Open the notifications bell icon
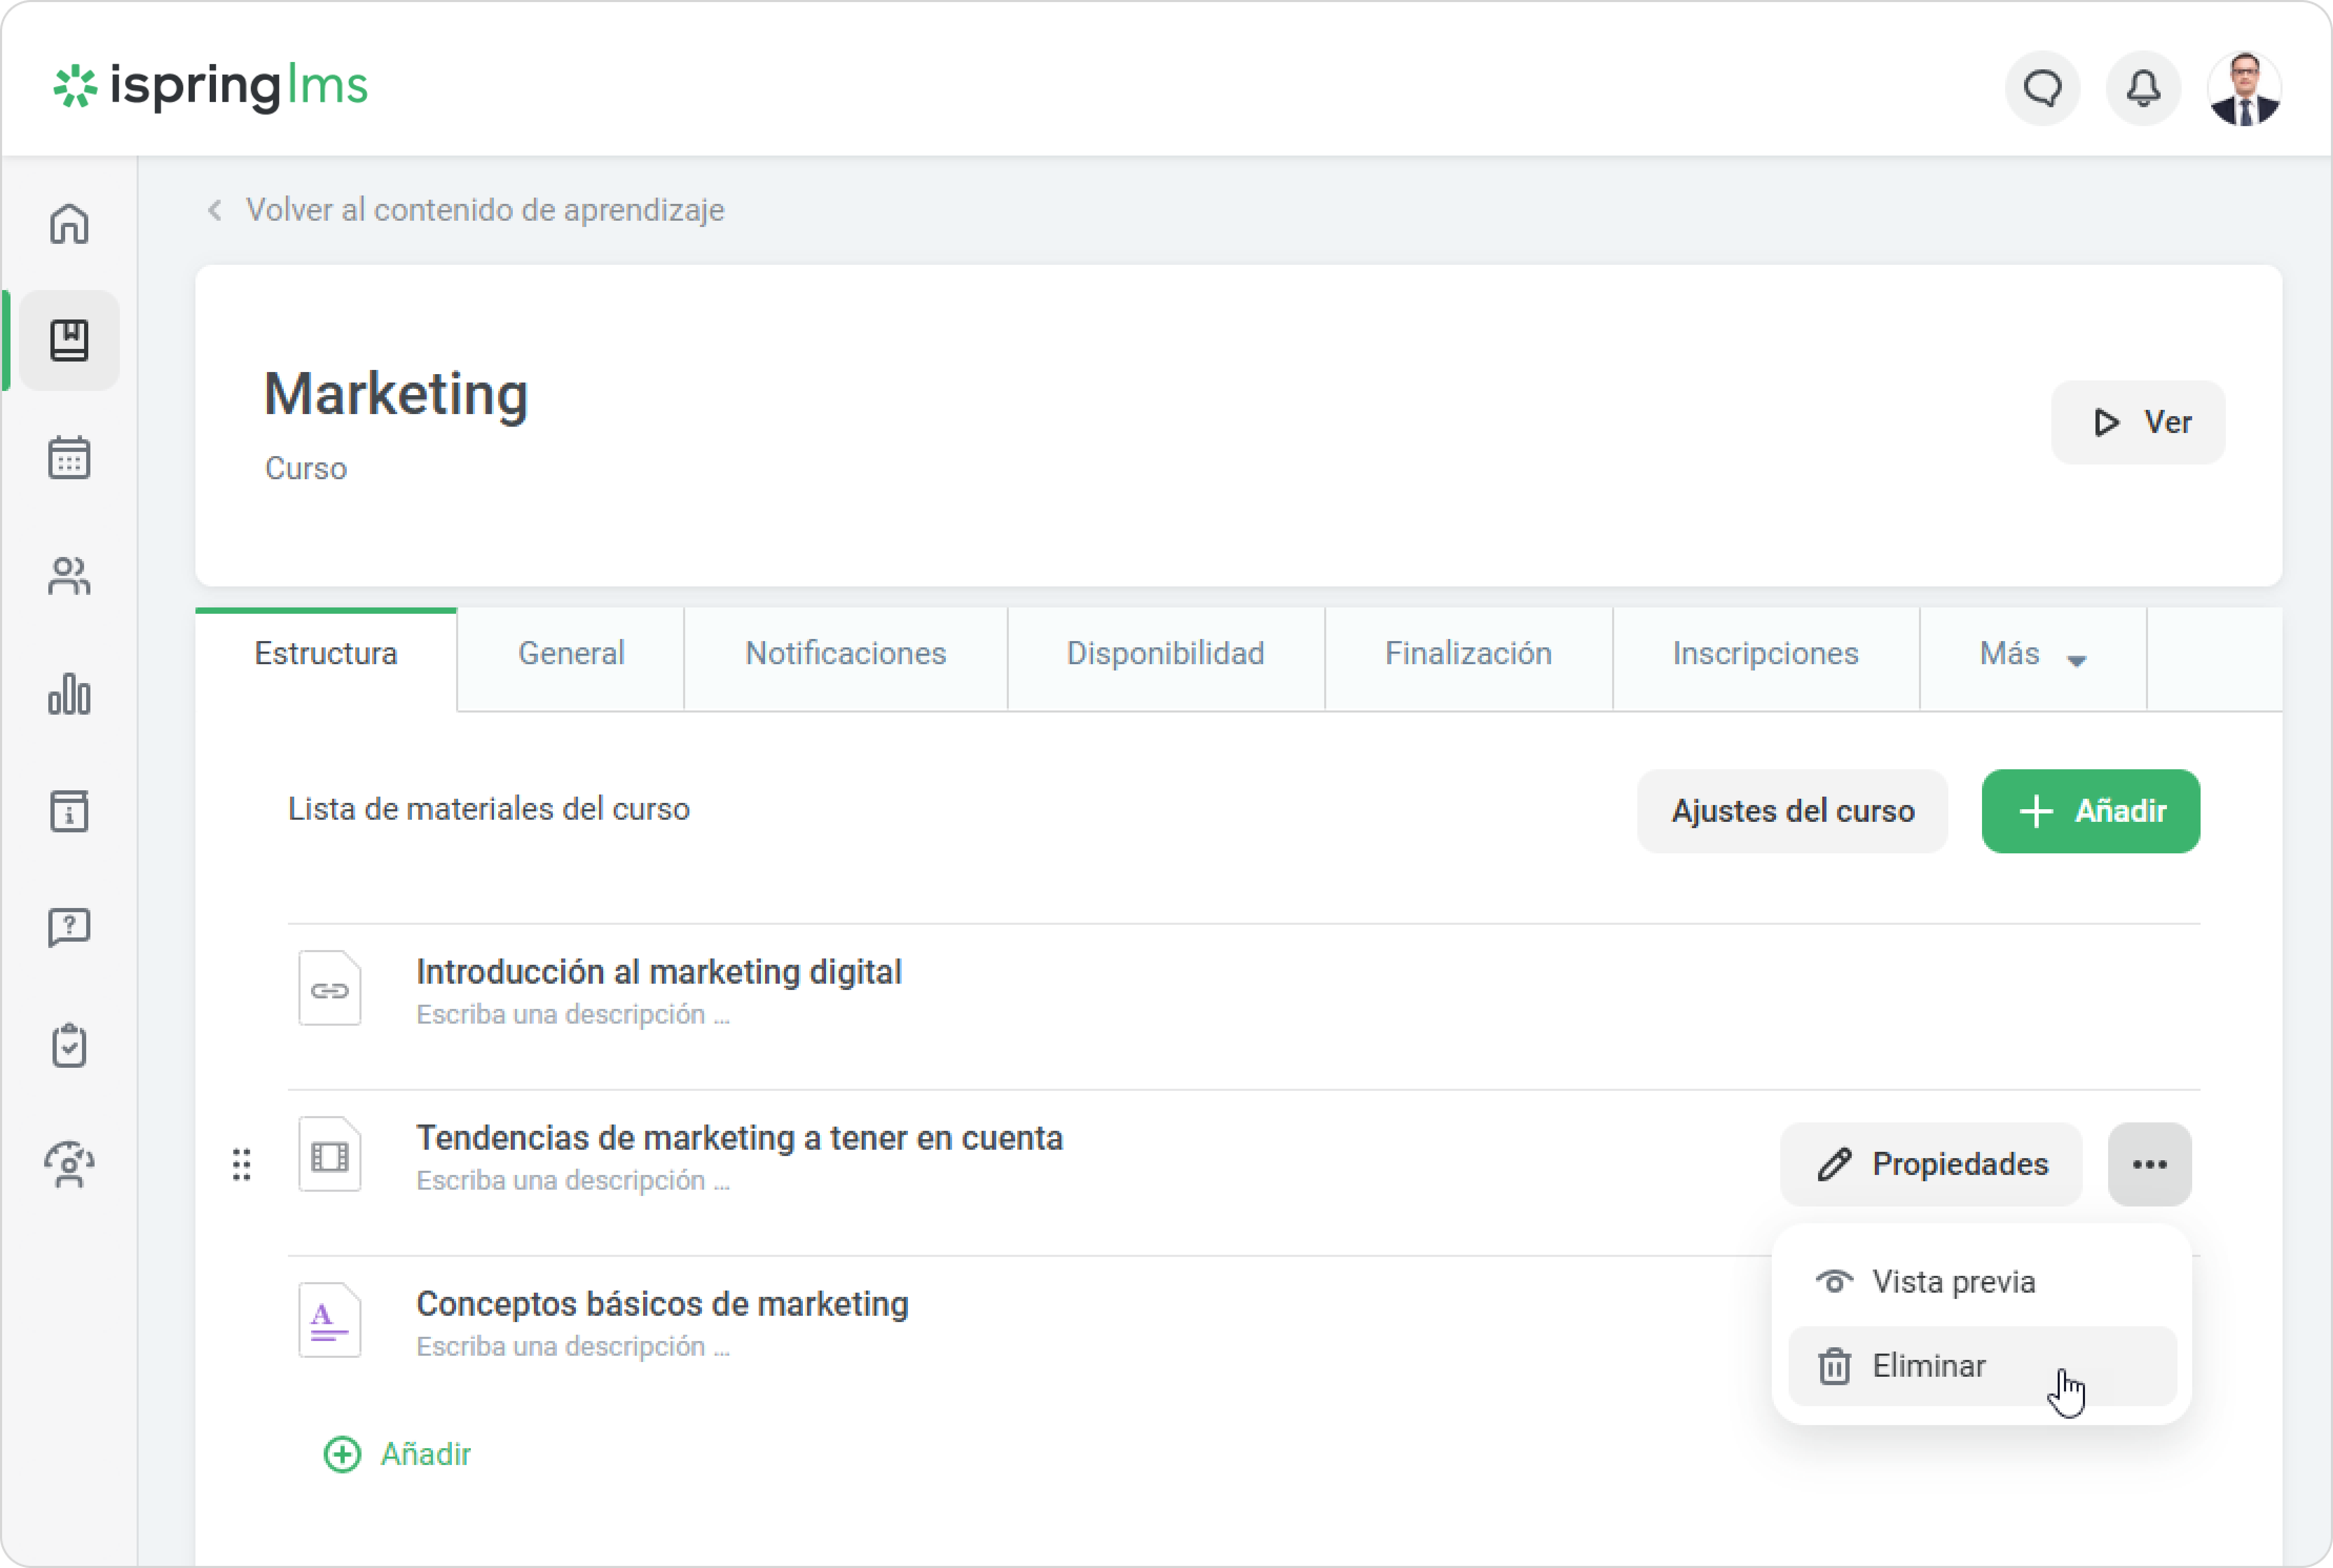Image resolution: width=2333 pixels, height=1568 pixels. (2143, 88)
